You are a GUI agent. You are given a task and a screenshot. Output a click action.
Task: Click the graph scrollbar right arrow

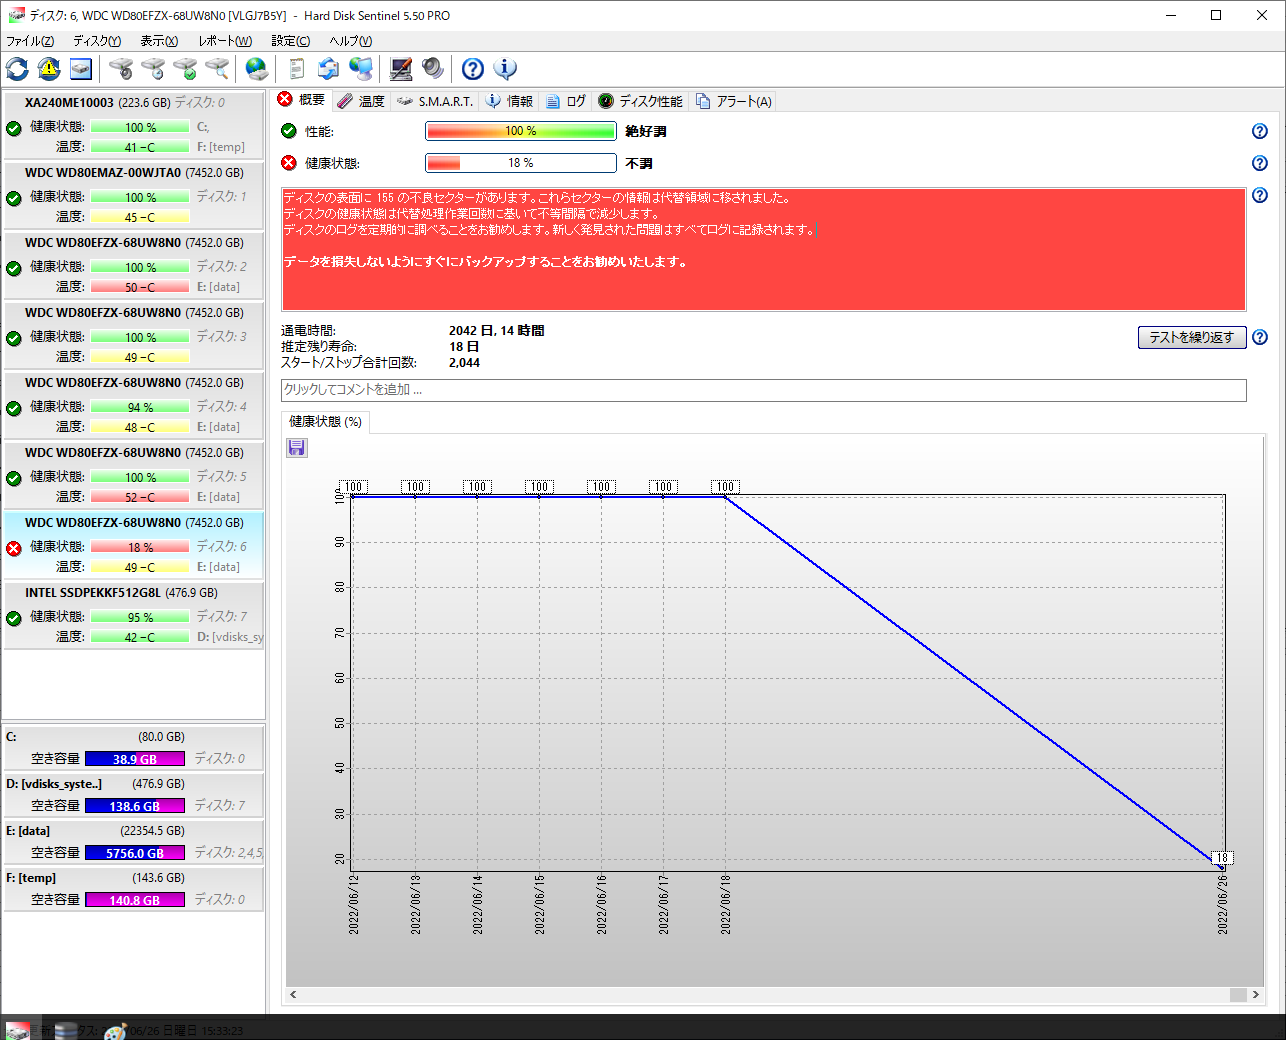tap(1256, 995)
